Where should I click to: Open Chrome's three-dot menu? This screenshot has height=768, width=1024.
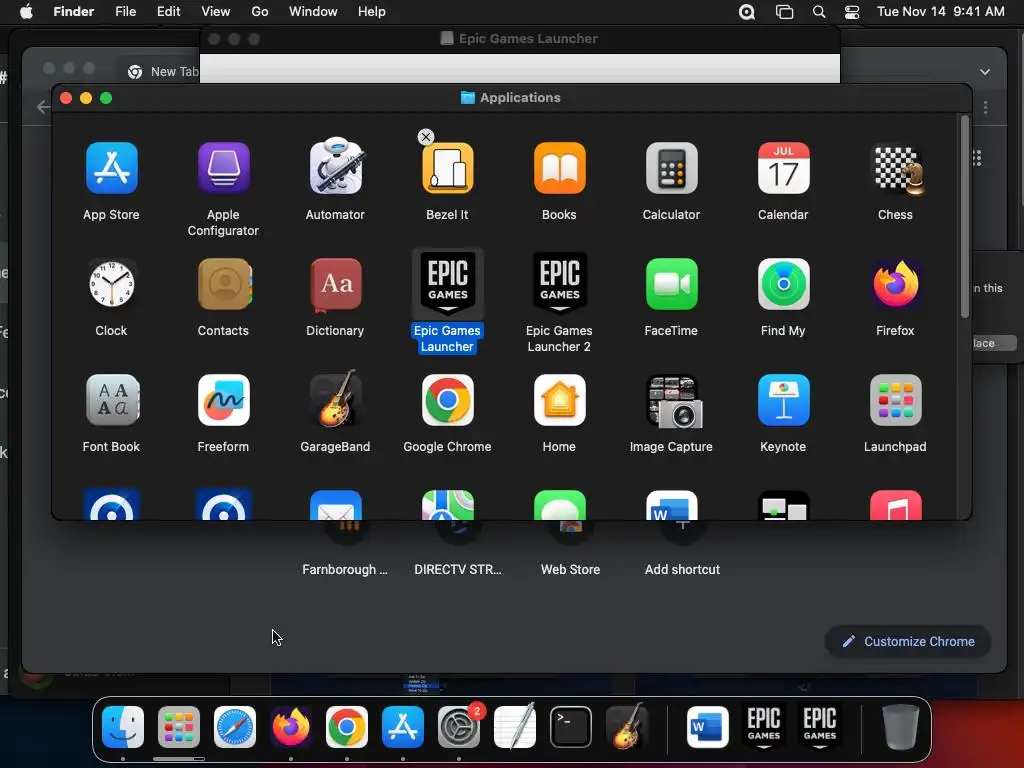click(985, 107)
